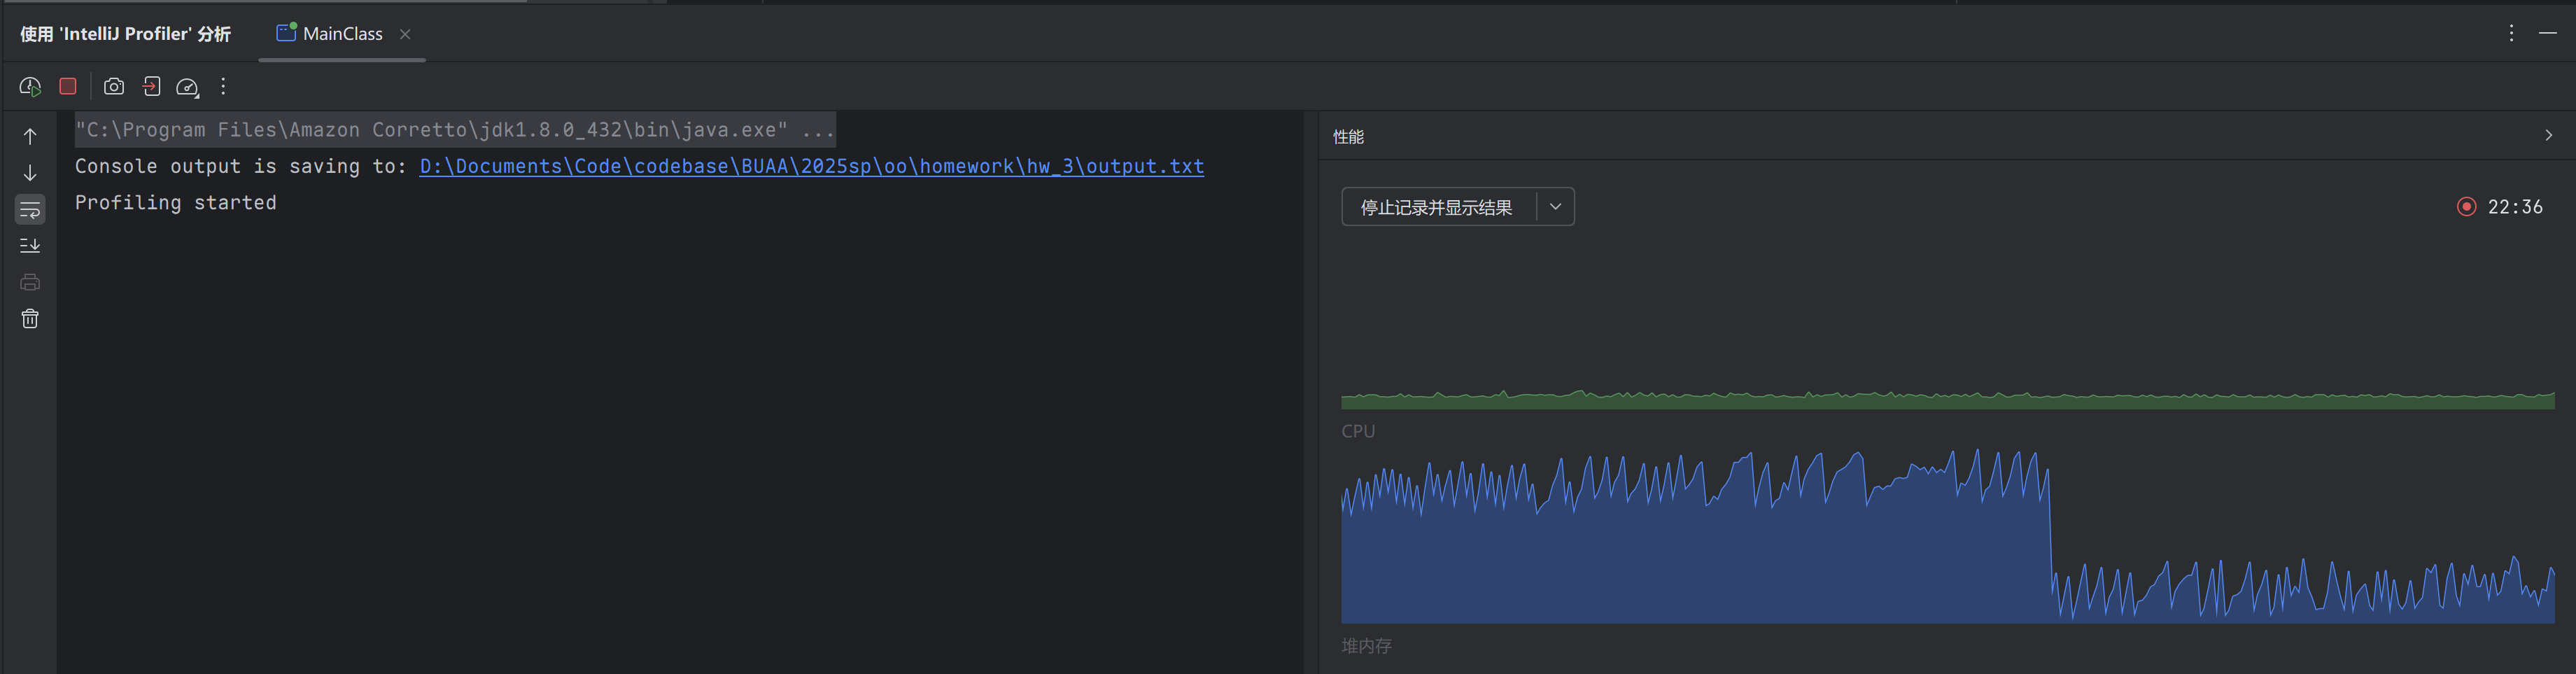Expand the 性能 panel with its chevron

click(2548, 135)
